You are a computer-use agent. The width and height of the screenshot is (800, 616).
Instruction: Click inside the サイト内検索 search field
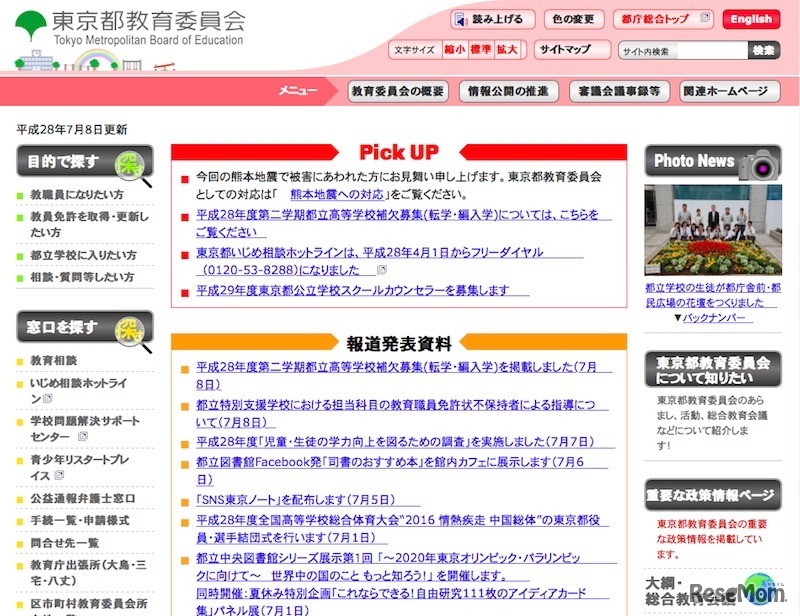click(685, 50)
